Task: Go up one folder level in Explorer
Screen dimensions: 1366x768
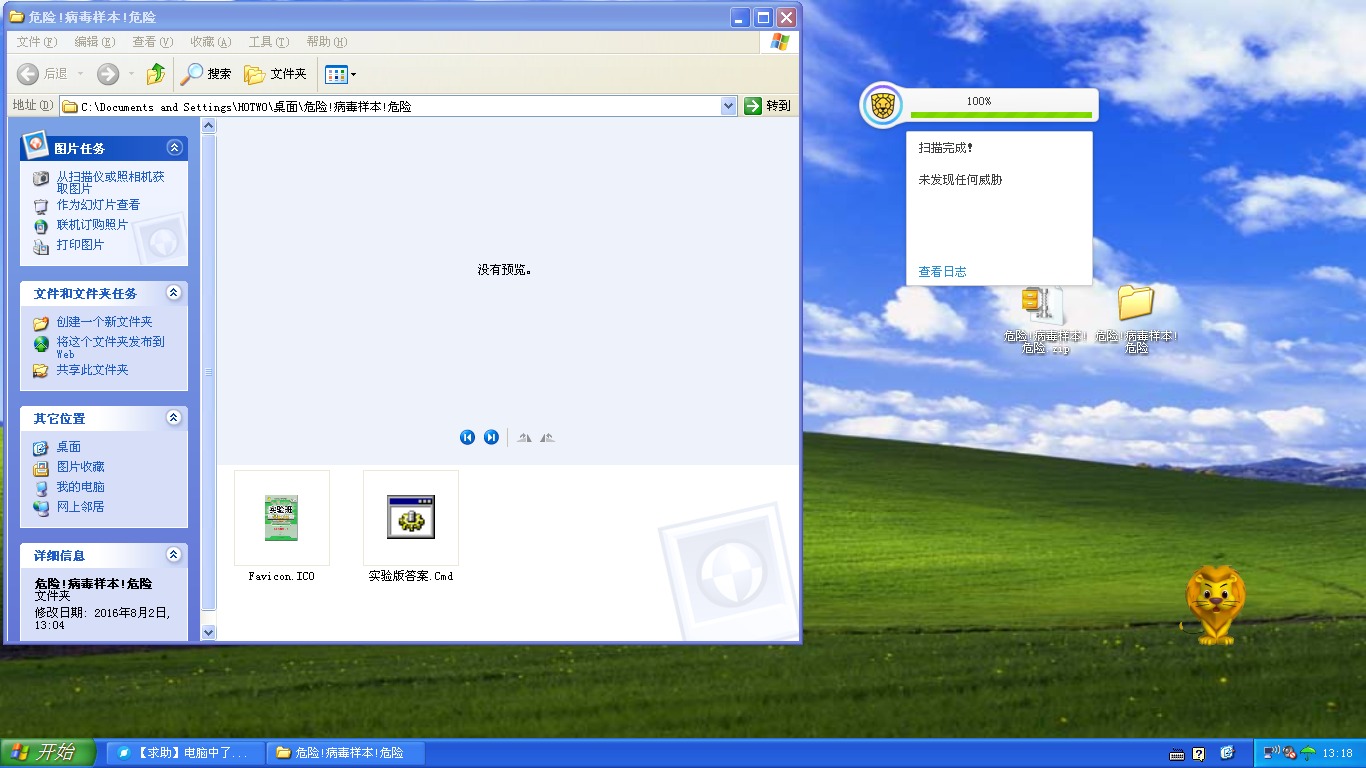Action: pyautogui.click(x=156, y=74)
